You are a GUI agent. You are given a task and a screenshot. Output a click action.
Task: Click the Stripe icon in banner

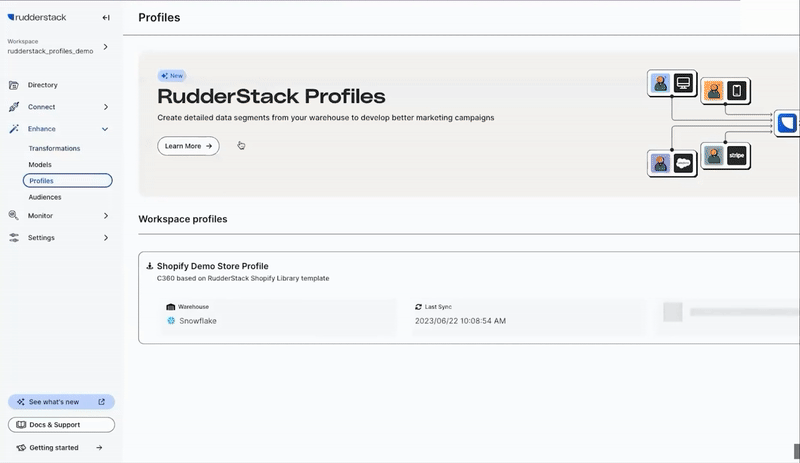click(737, 156)
